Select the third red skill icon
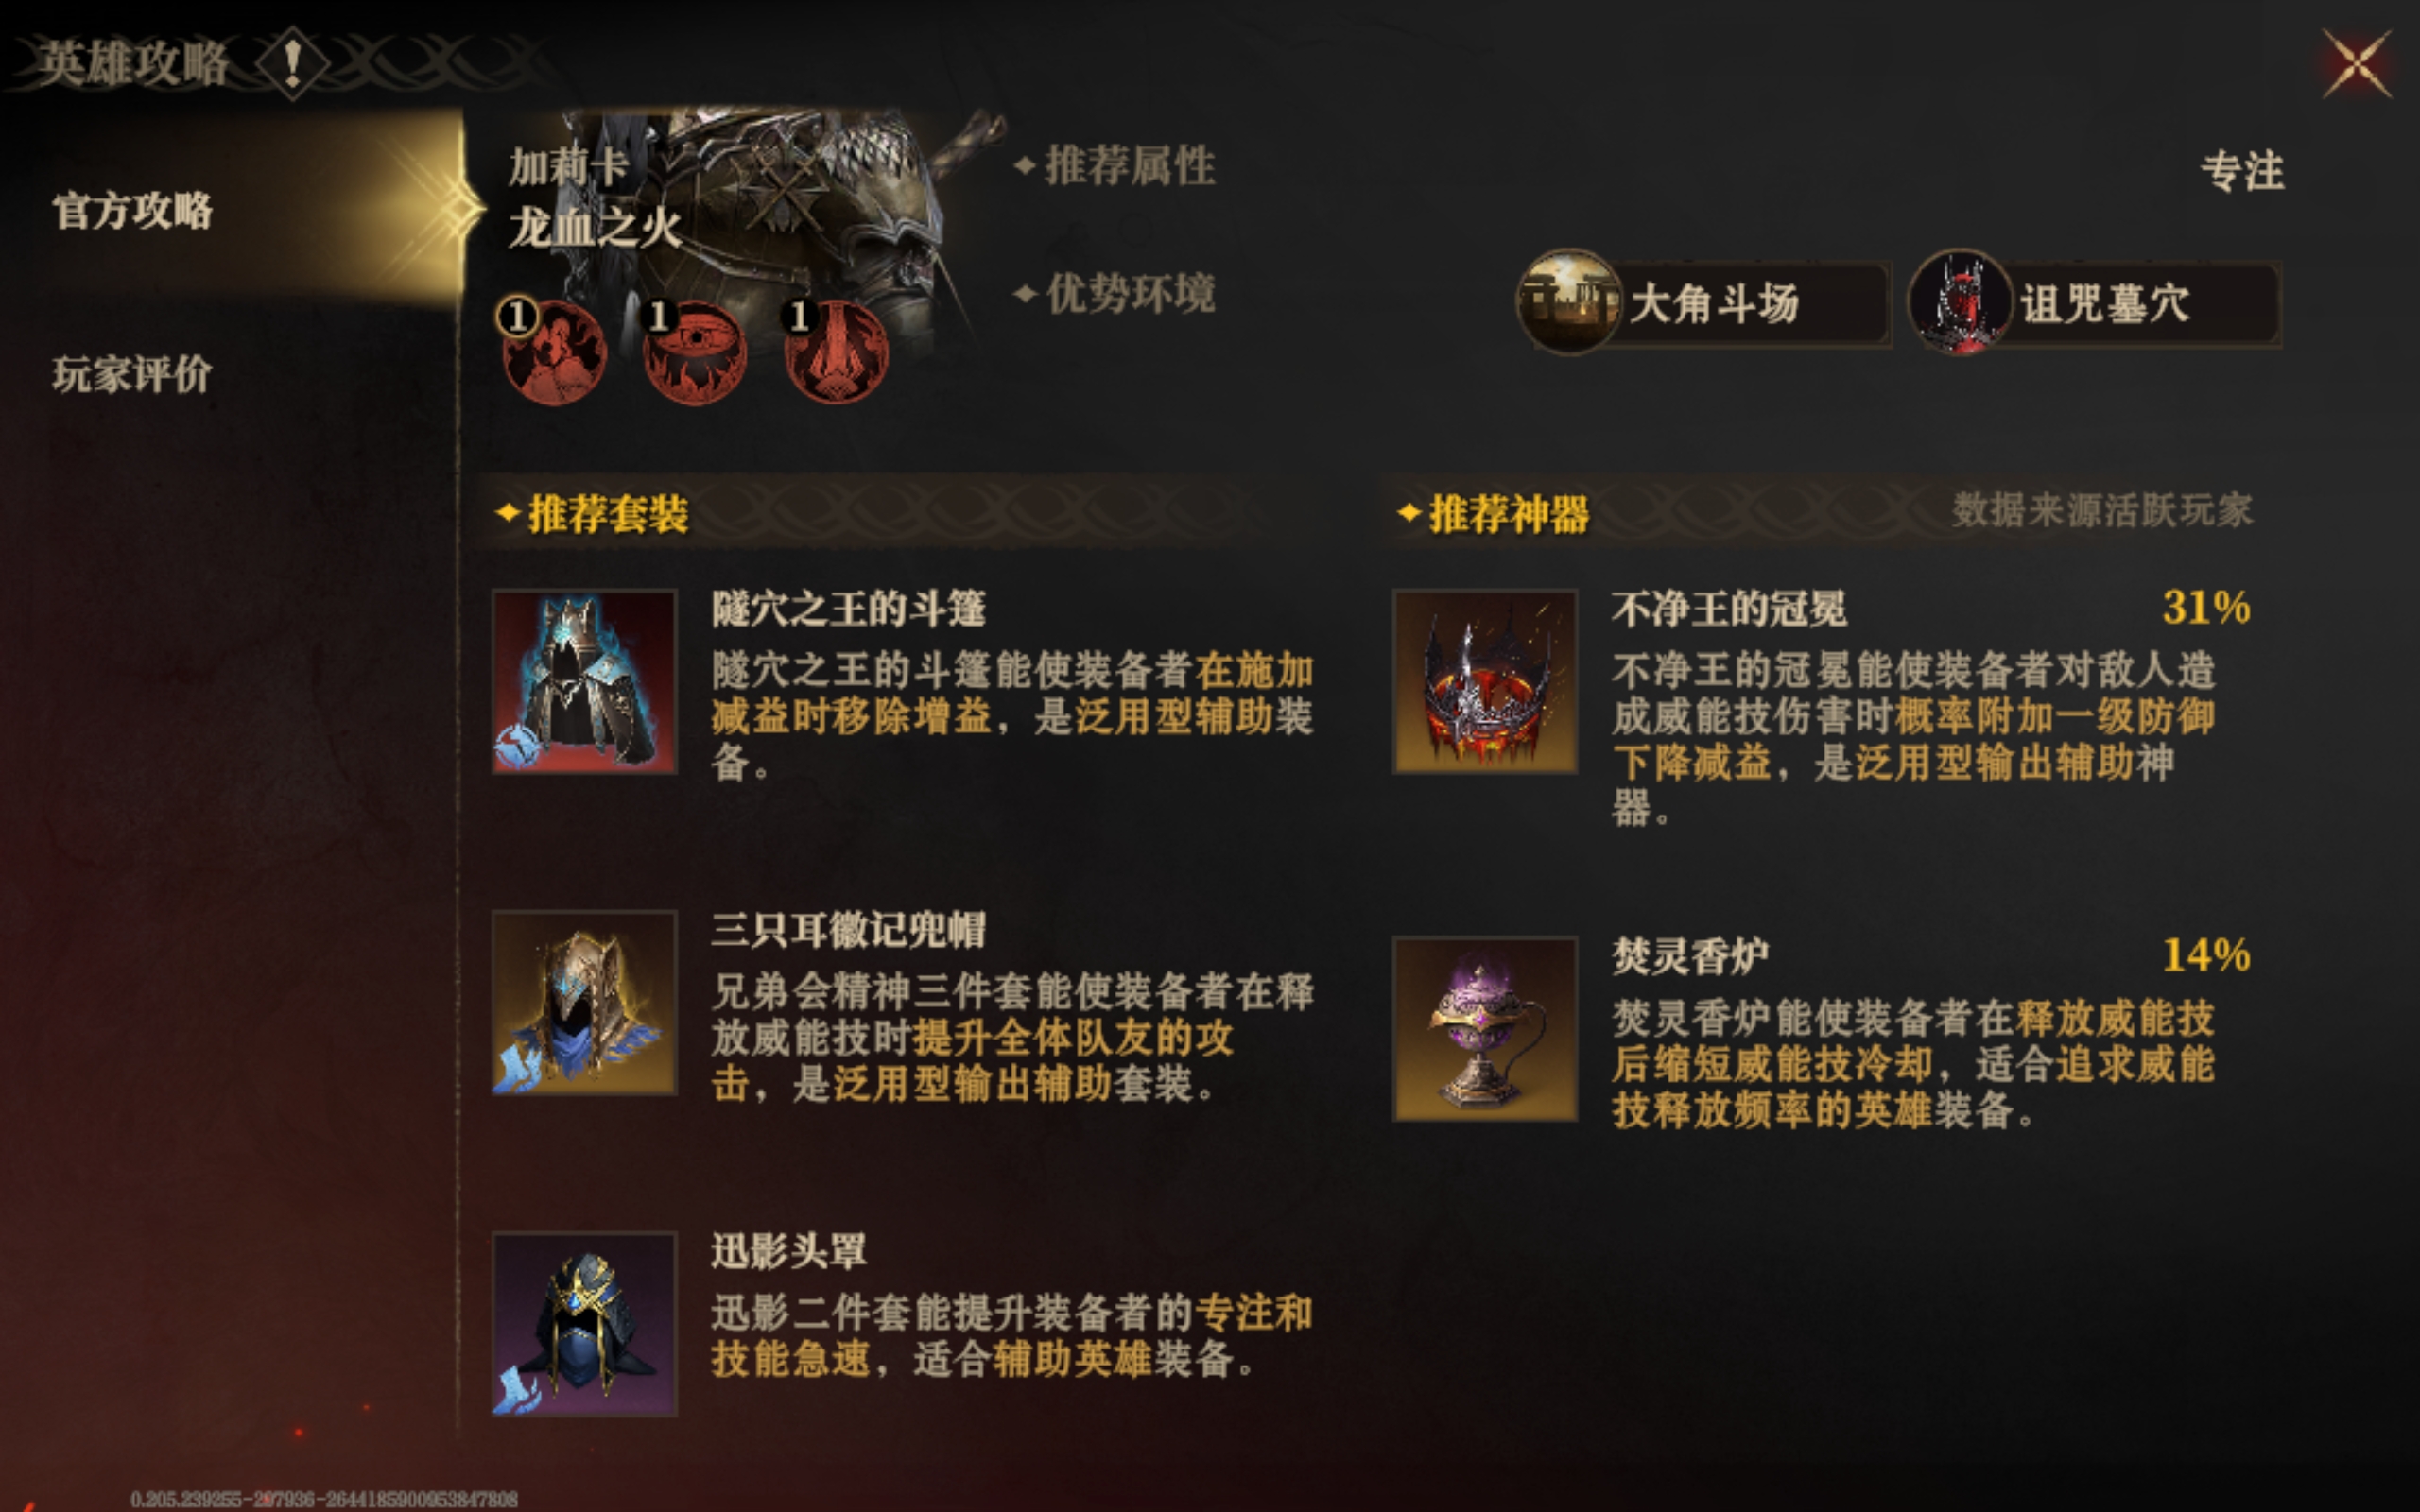The width and height of the screenshot is (2420, 1512). coord(834,350)
